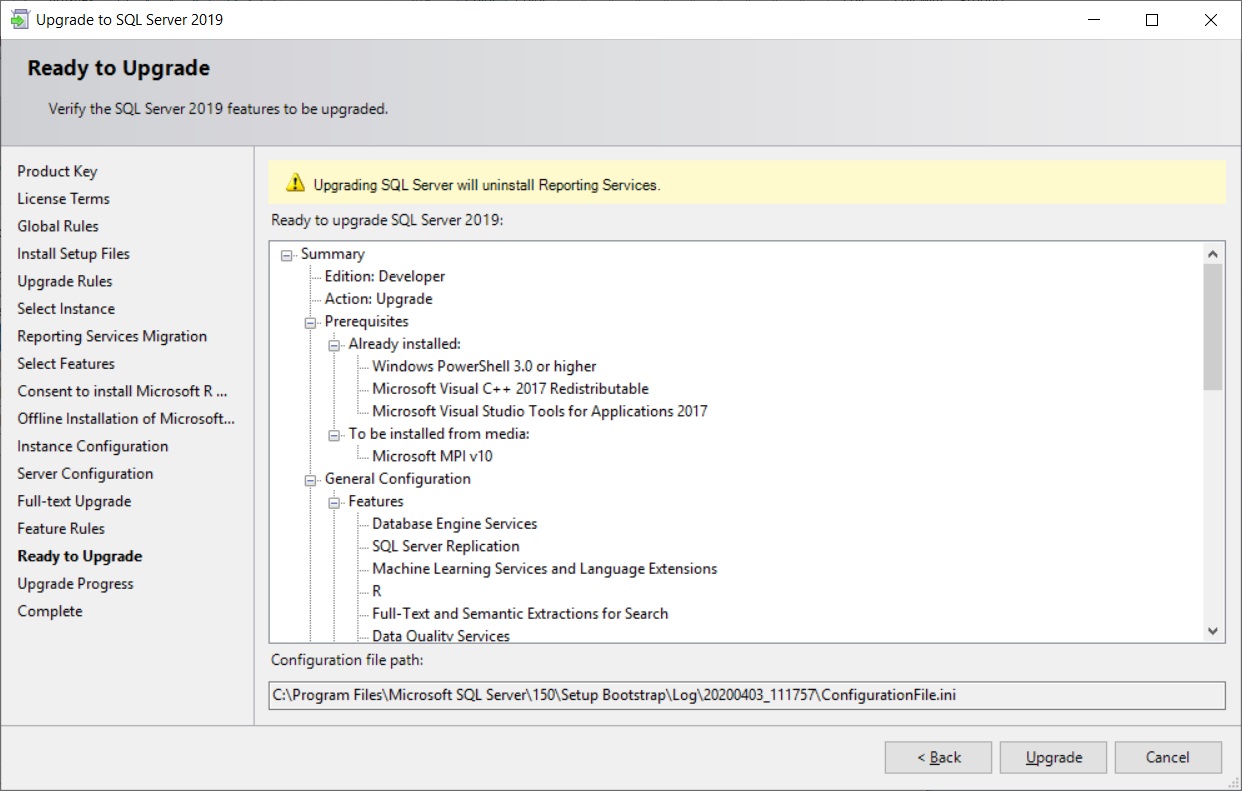1242x791 pixels.
Task: Select the Action: Upgrade row
Action: coord(379,299)
